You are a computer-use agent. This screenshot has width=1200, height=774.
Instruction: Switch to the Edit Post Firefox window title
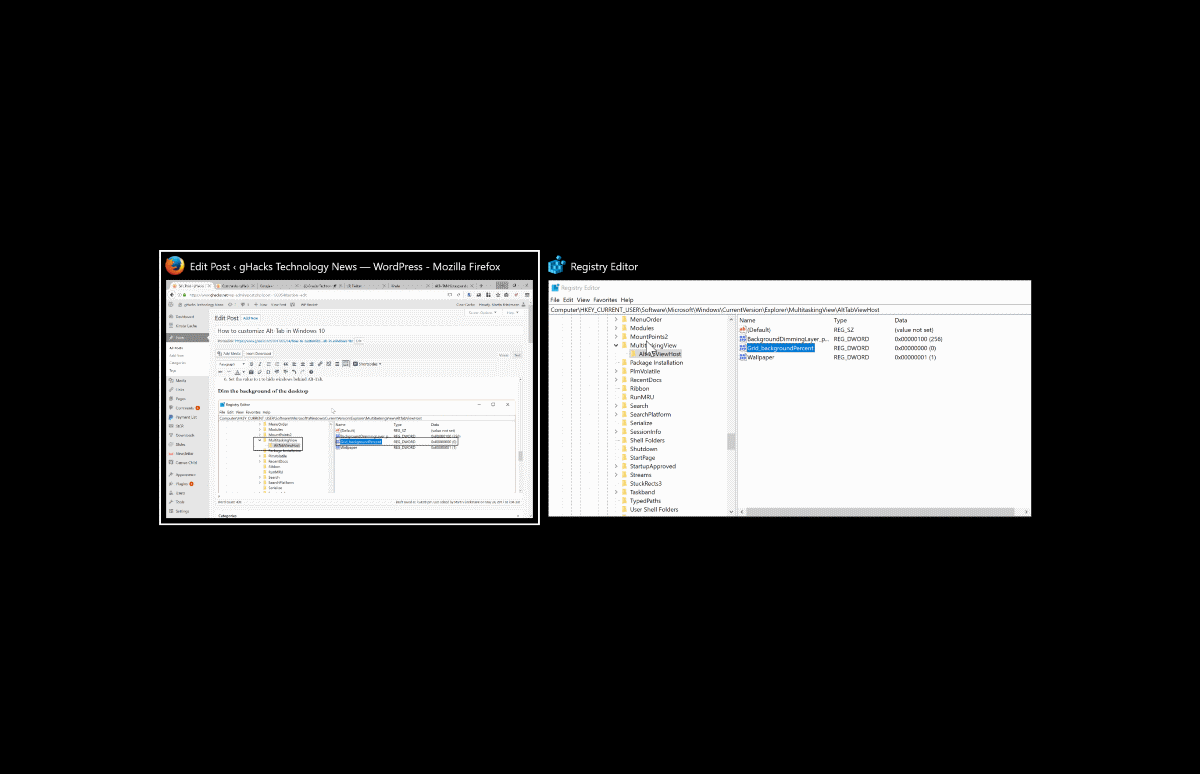point(345,266)
